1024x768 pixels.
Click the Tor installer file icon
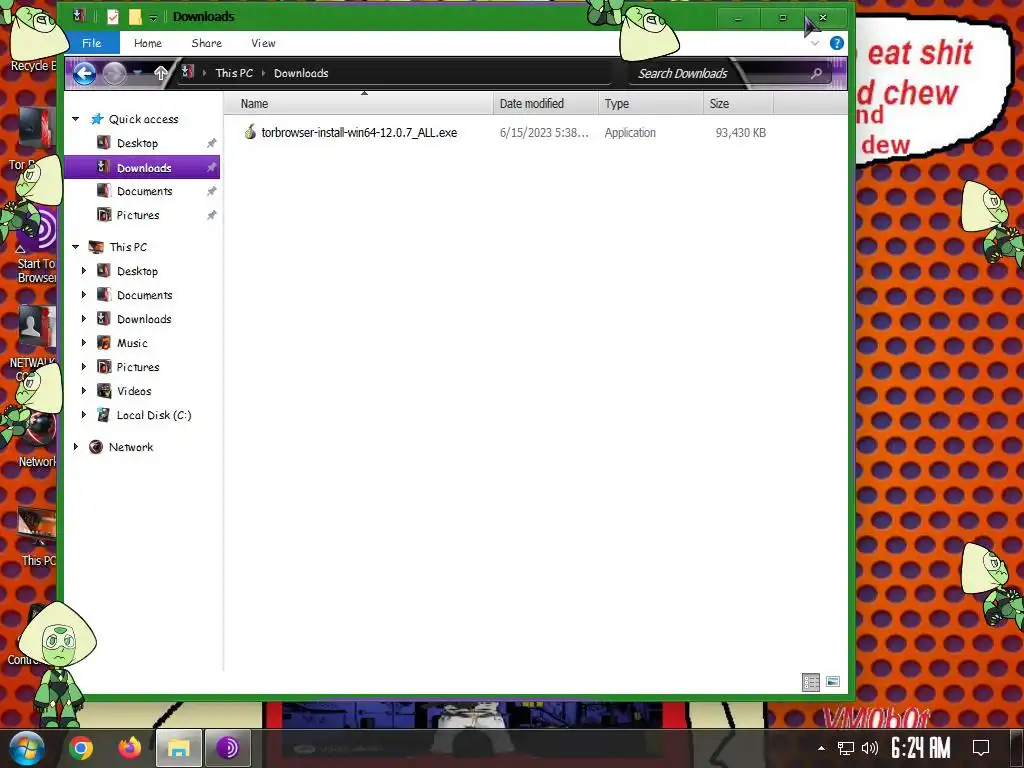(x=249, y=132)
